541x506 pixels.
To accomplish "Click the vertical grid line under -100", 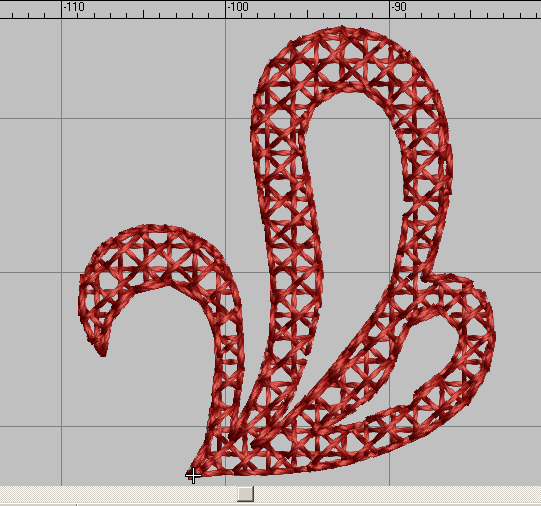I will pos(226,138).
